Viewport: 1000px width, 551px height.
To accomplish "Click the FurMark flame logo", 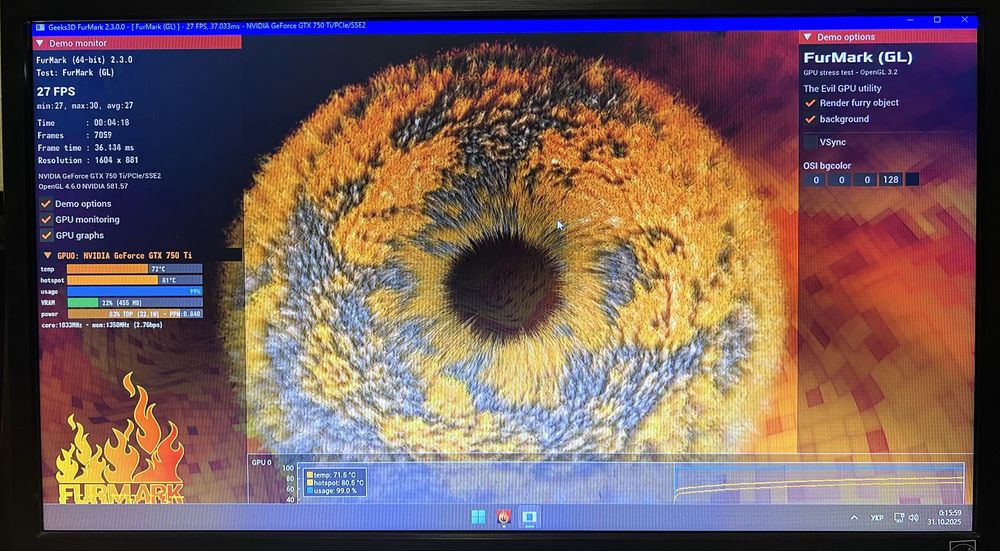I will coord(121,440).
